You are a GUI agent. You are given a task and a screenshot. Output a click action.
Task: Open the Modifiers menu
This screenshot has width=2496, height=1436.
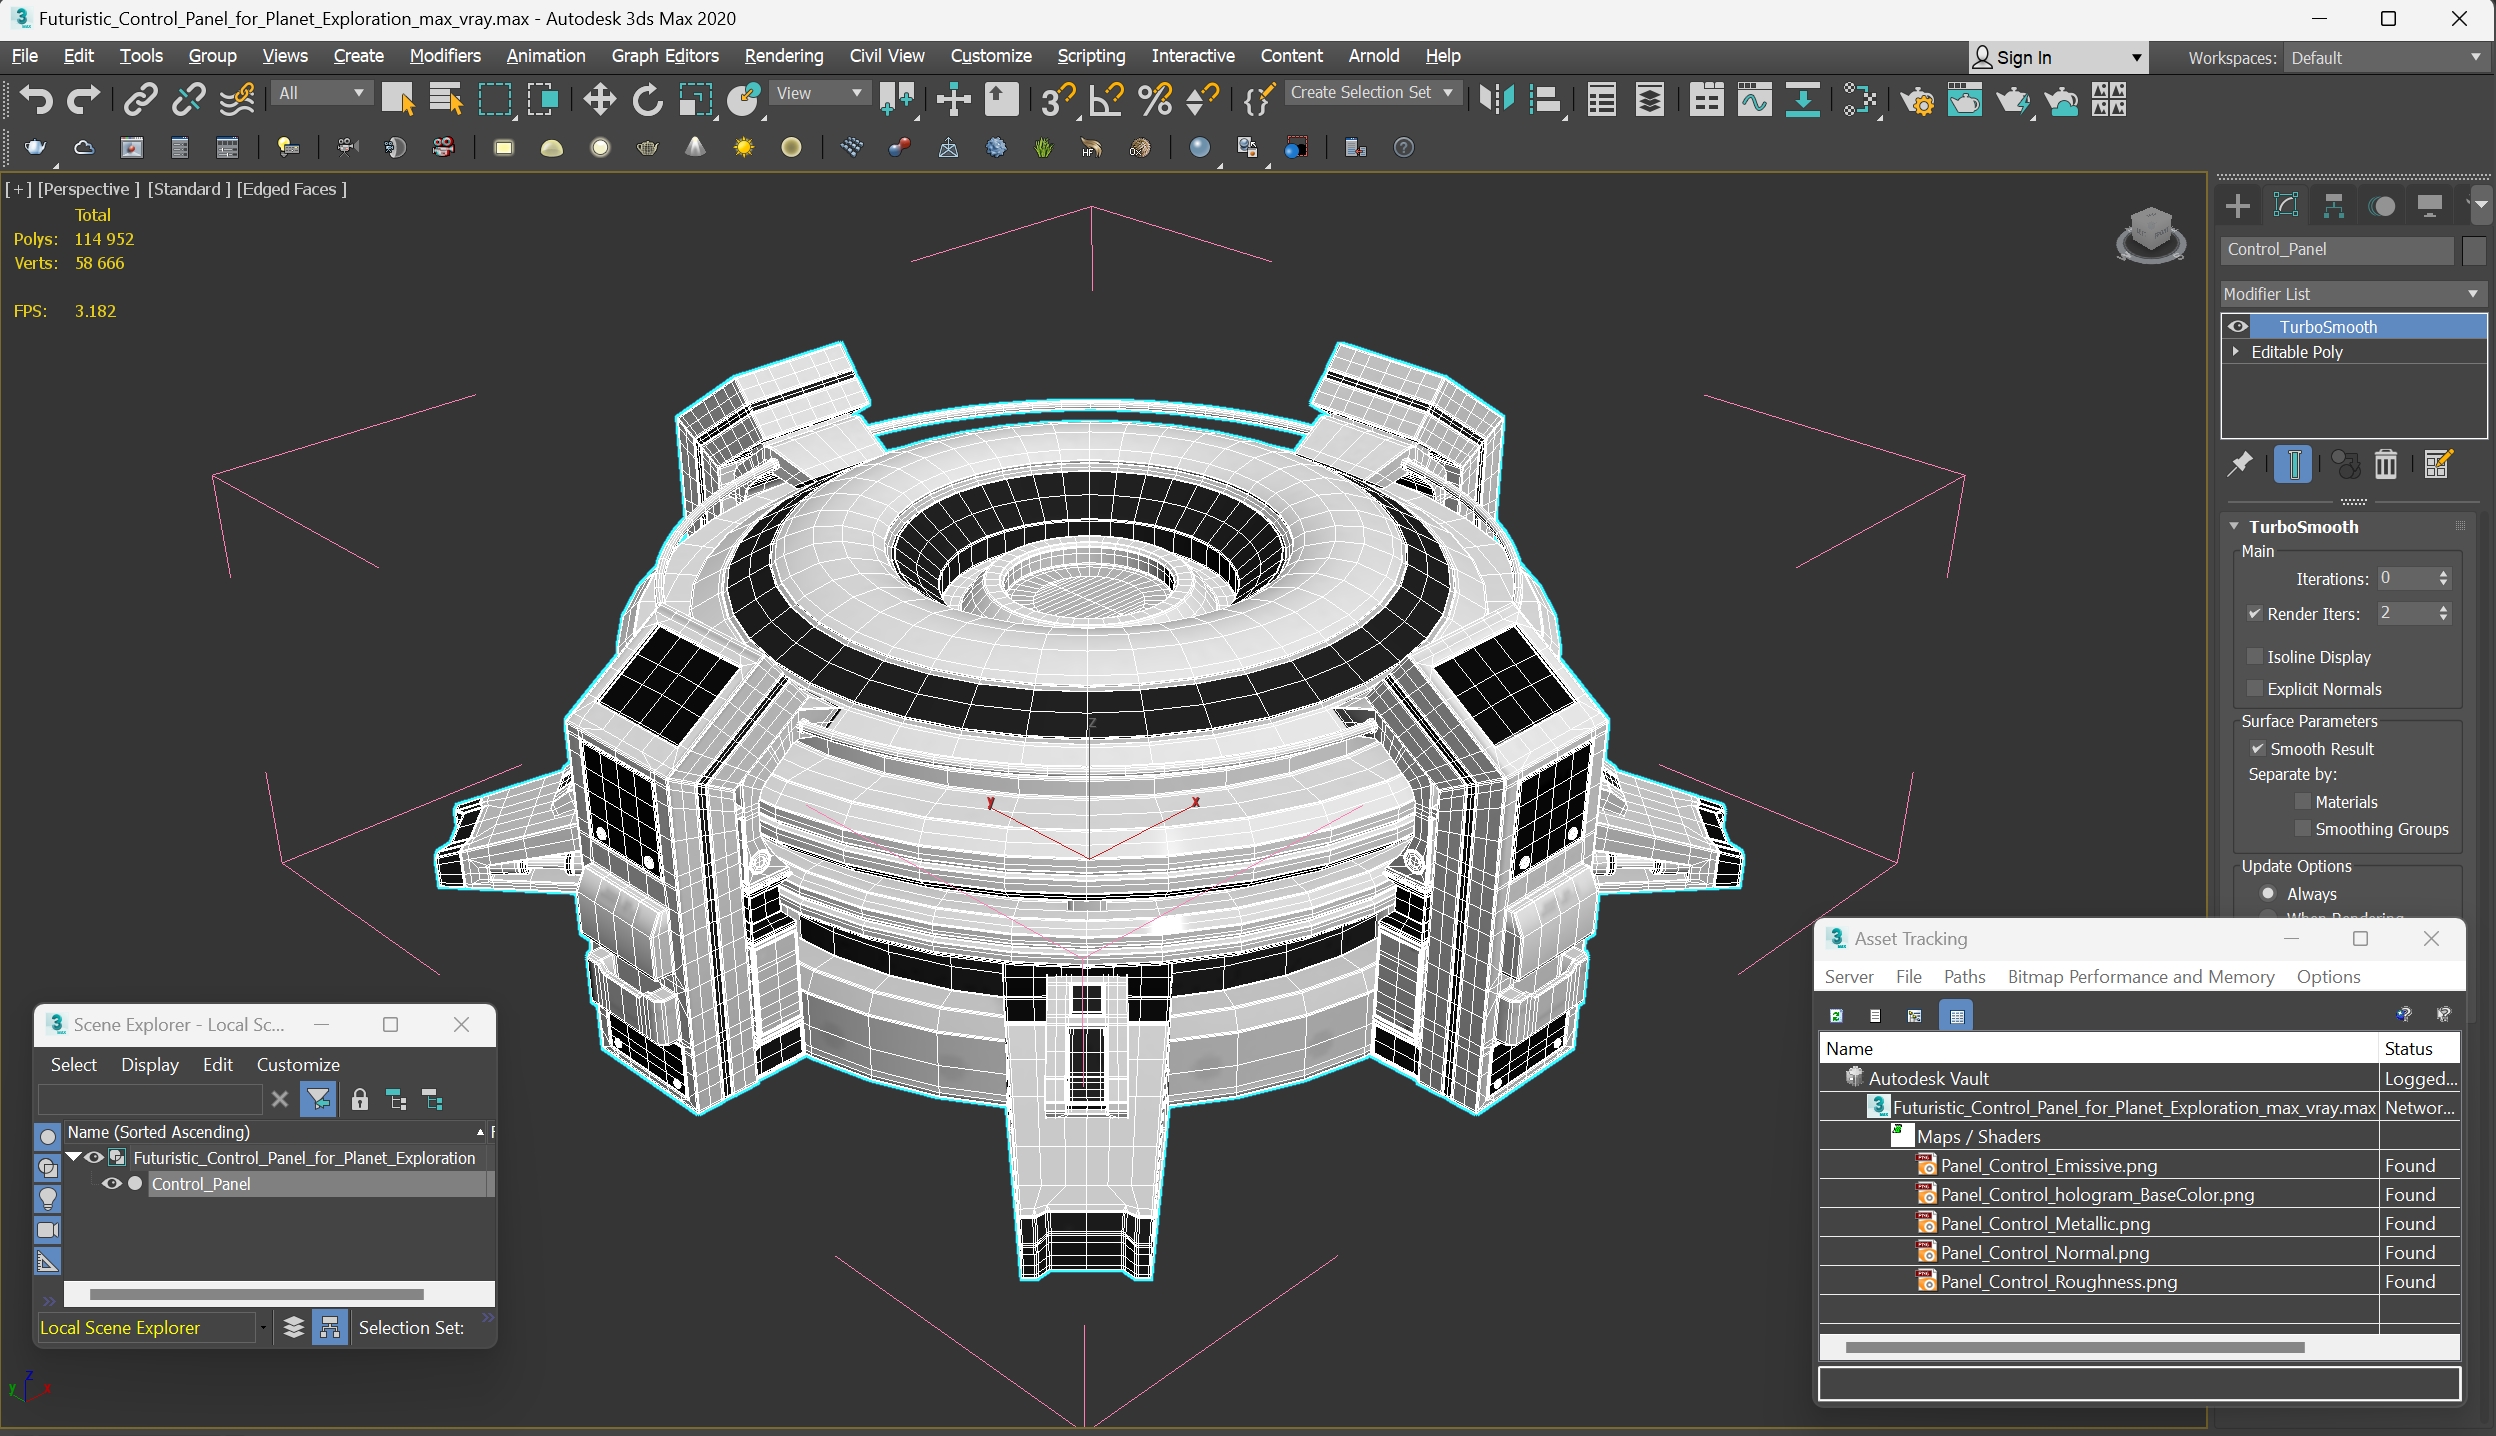[445, 56]
